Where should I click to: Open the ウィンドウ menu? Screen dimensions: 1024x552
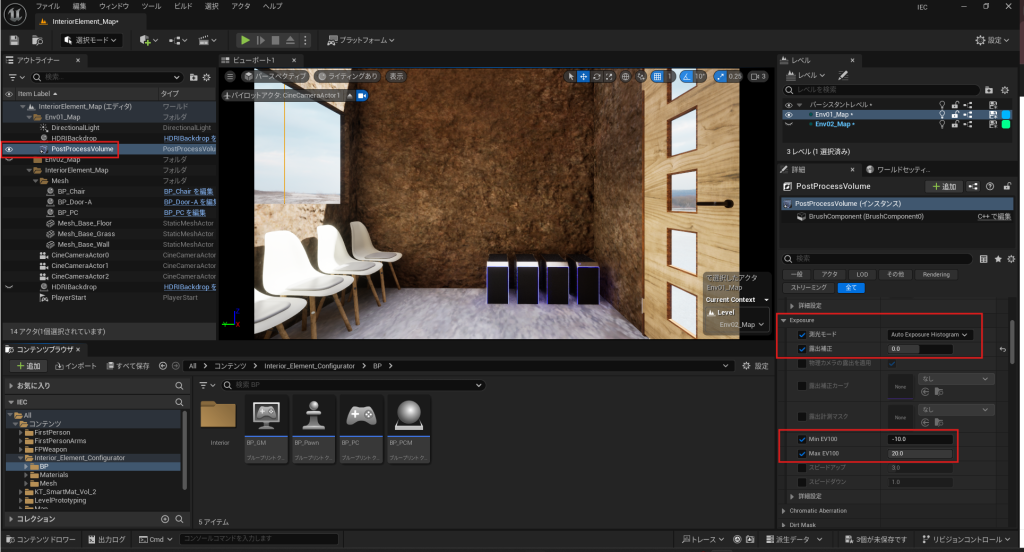pos(114,6)
